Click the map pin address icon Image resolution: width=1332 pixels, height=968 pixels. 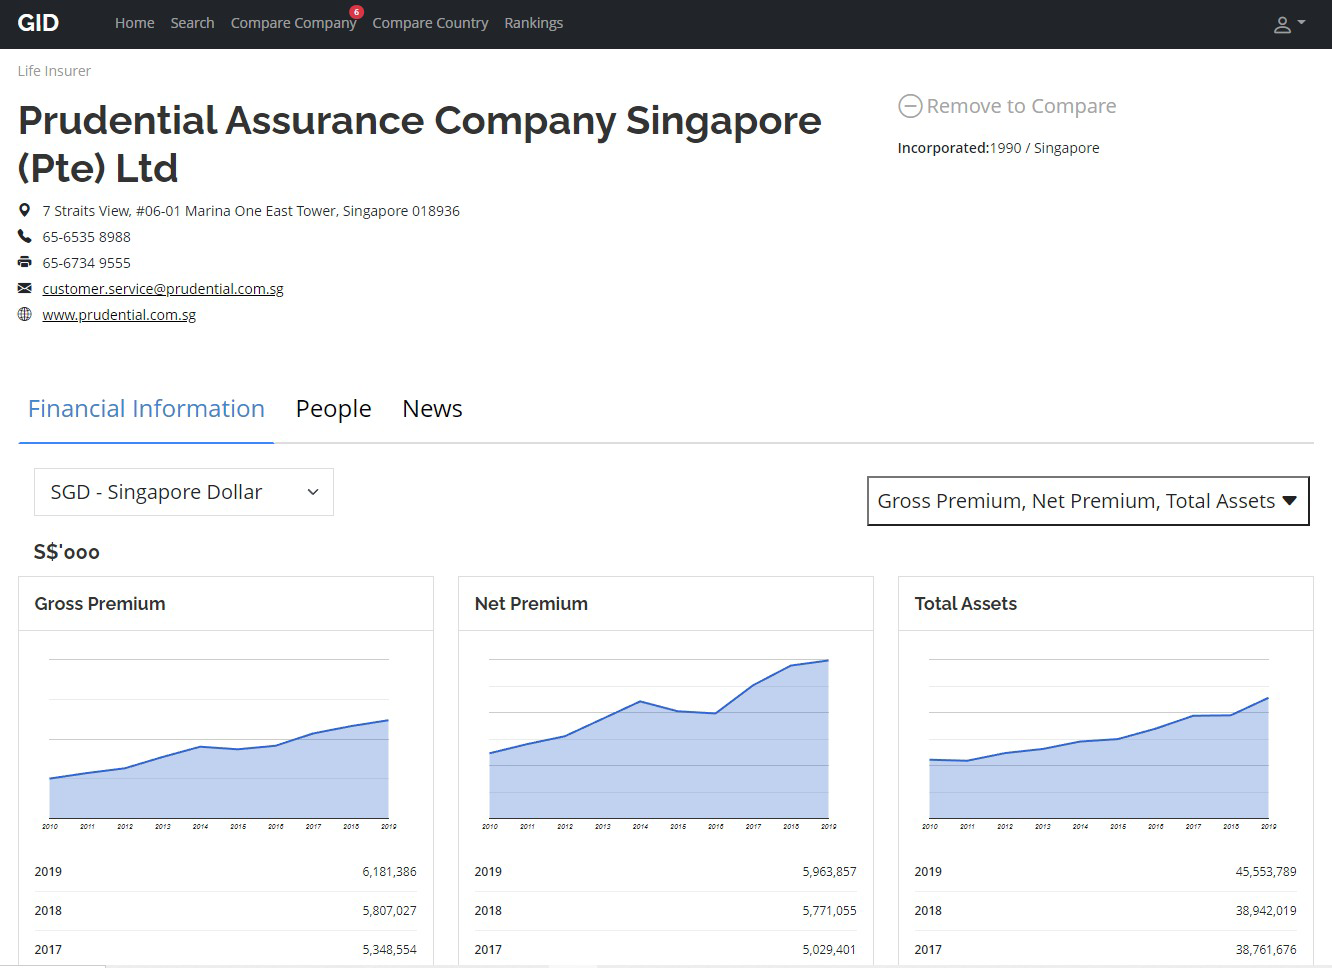25,210
